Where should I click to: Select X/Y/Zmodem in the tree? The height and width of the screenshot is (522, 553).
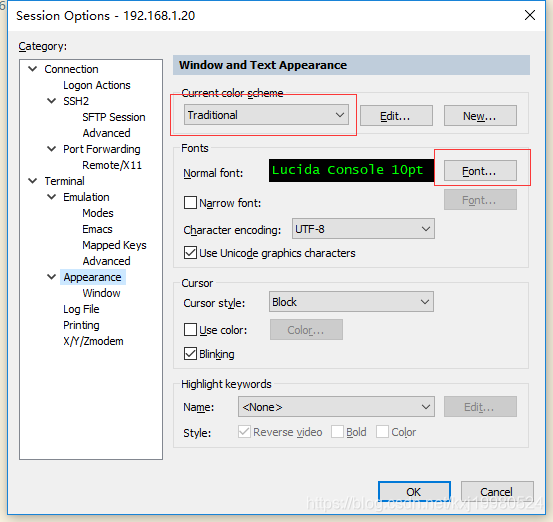tap(93, 341)
